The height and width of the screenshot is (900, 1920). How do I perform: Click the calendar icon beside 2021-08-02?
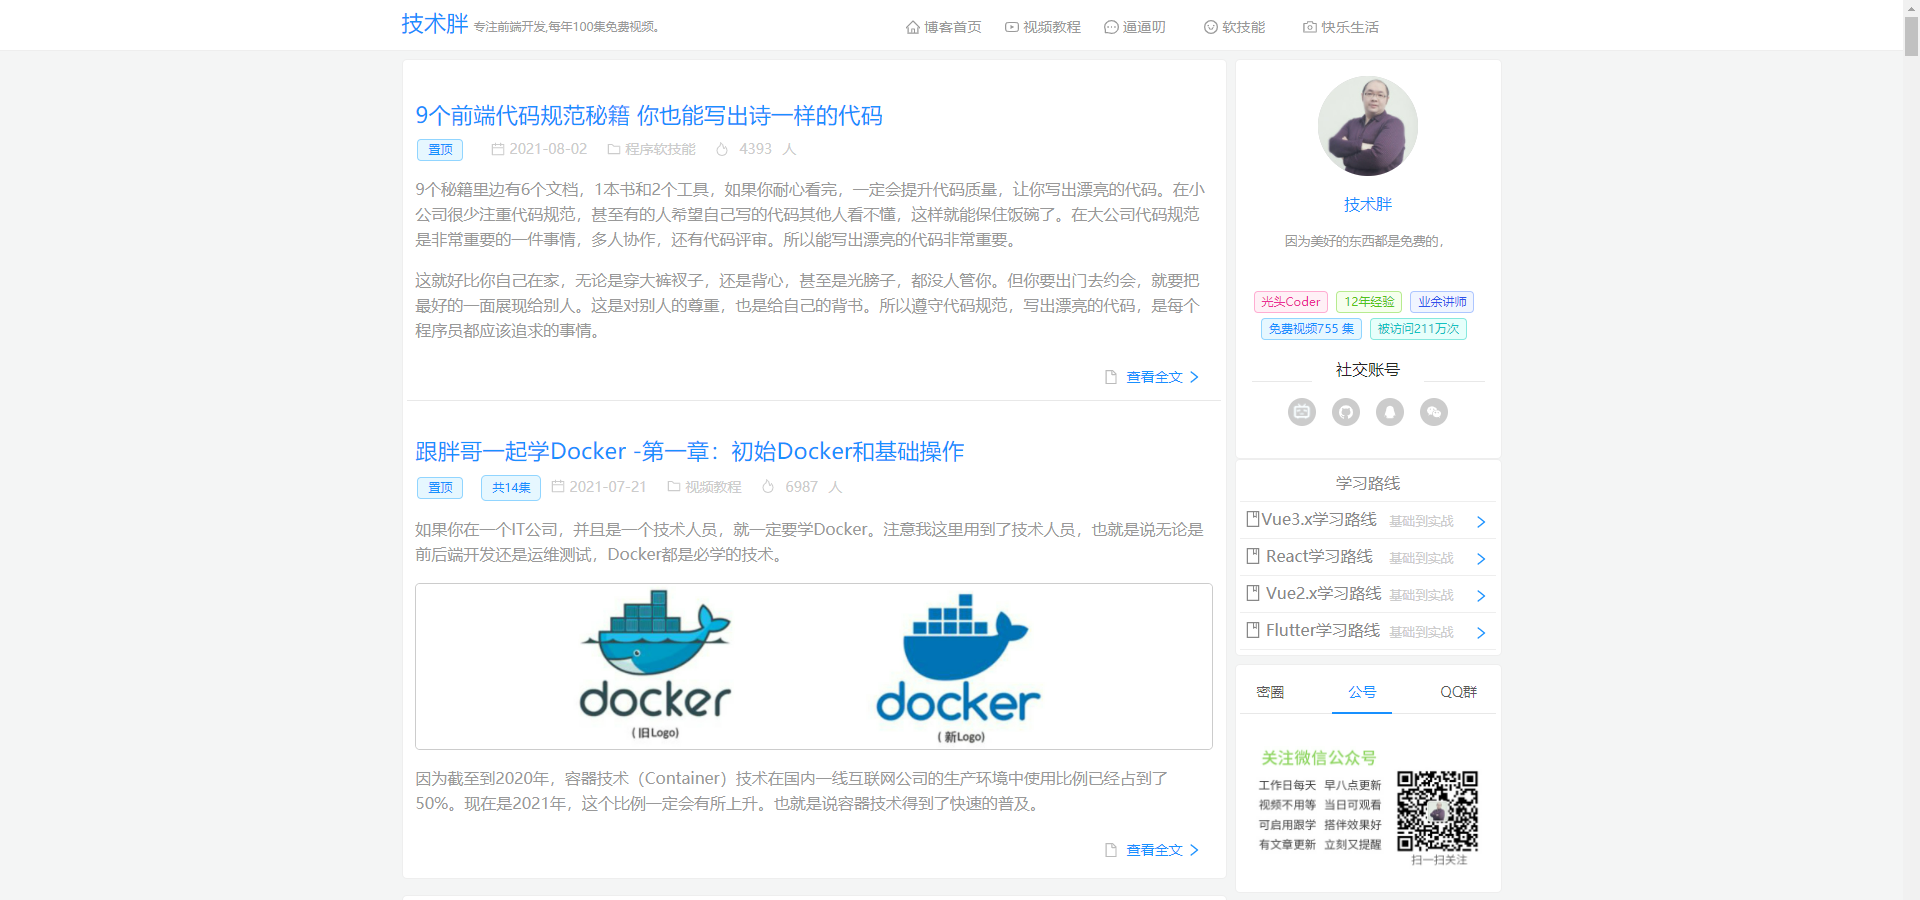pos(497,149)
